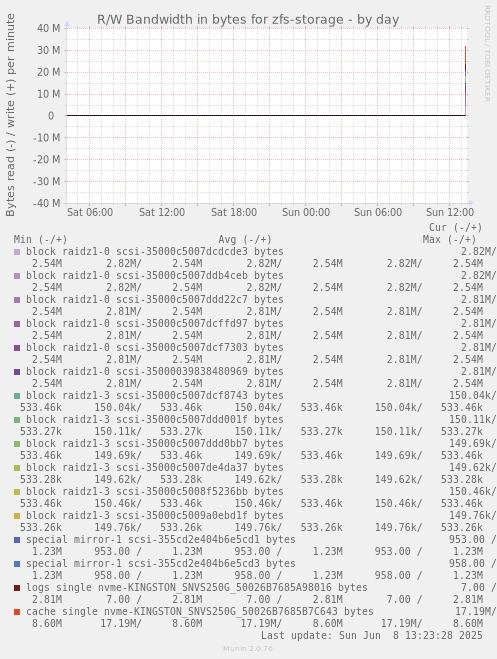Viewport: 497px width, 659px height.
Task: Click green swatch for scsi-35000c5007dcf8743
Action: pos(17,396)
